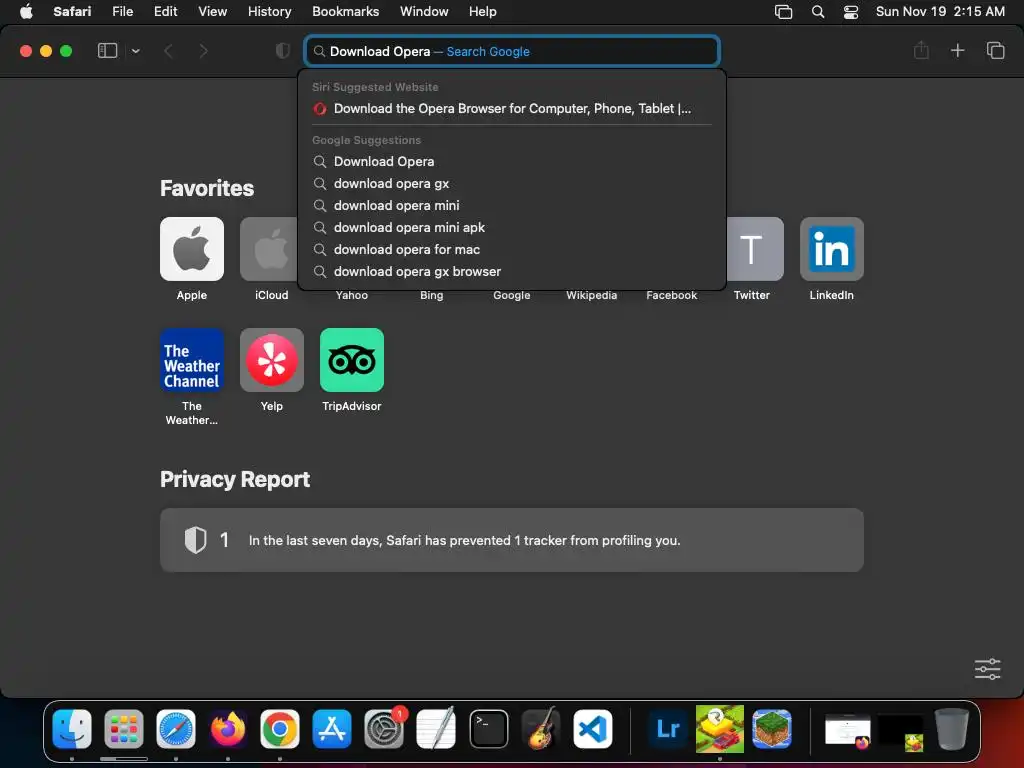This screenshot has width=1024, height=768.
Task: Select 'download opera for mac' suggestion
Action: coord(512,249)
